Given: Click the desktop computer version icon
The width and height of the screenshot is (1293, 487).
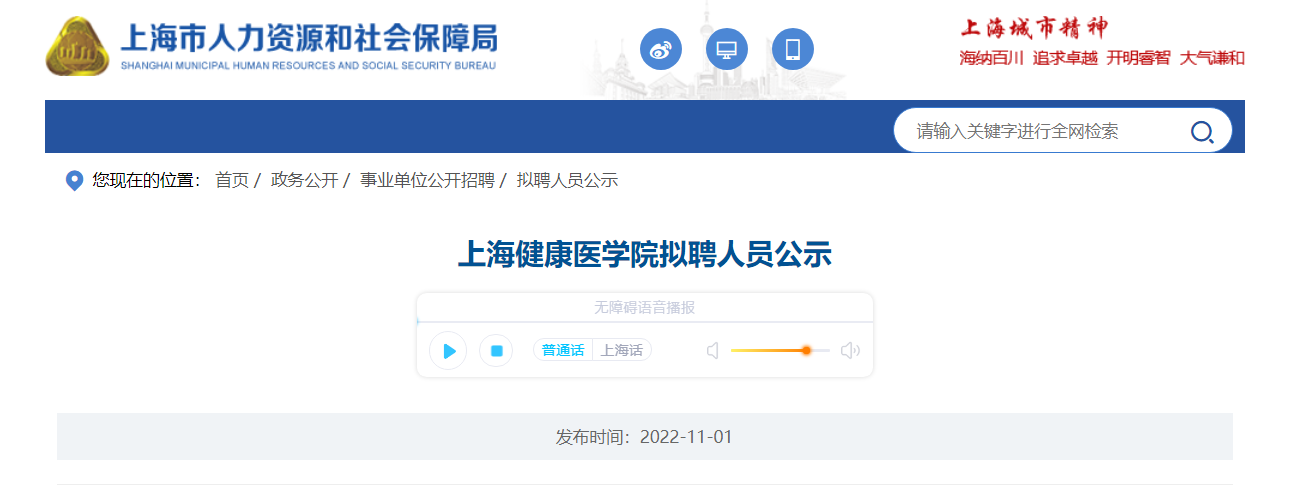Looking at the screenshot, I should coord(727,49).
